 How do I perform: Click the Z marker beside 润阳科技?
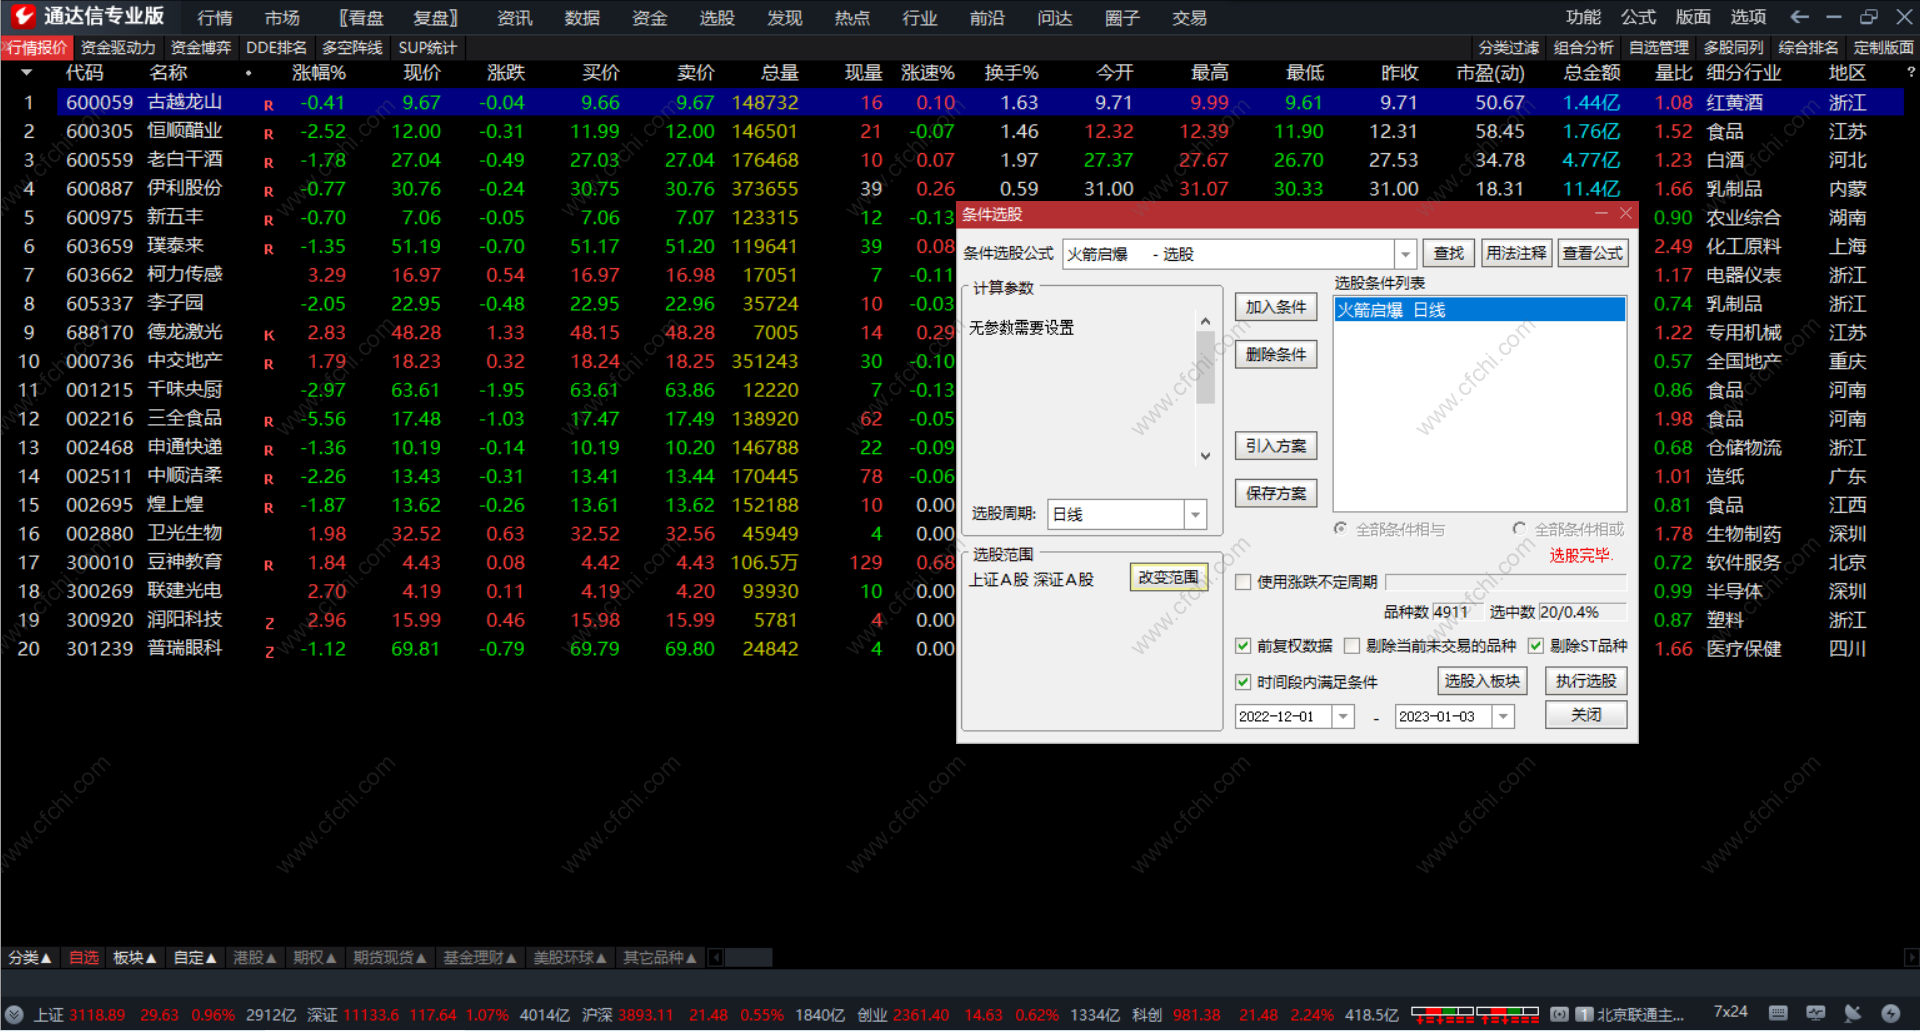coord(269,623)
